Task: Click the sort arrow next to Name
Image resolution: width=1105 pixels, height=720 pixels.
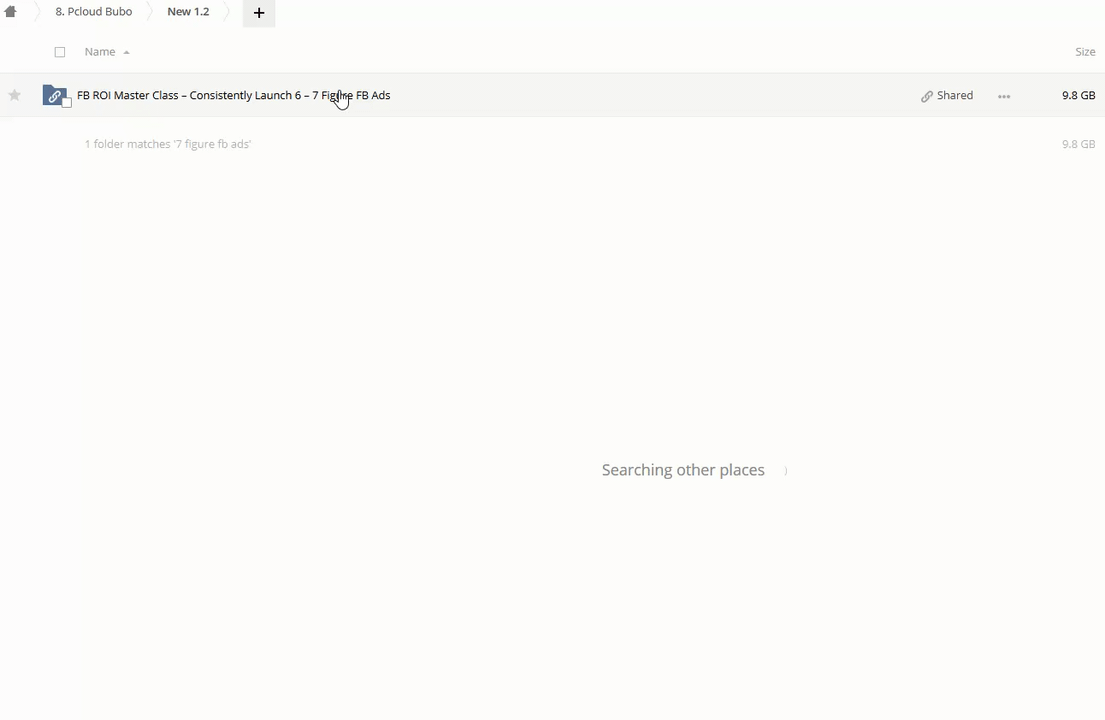Action: pyautogui.click(x=126, y=52)
